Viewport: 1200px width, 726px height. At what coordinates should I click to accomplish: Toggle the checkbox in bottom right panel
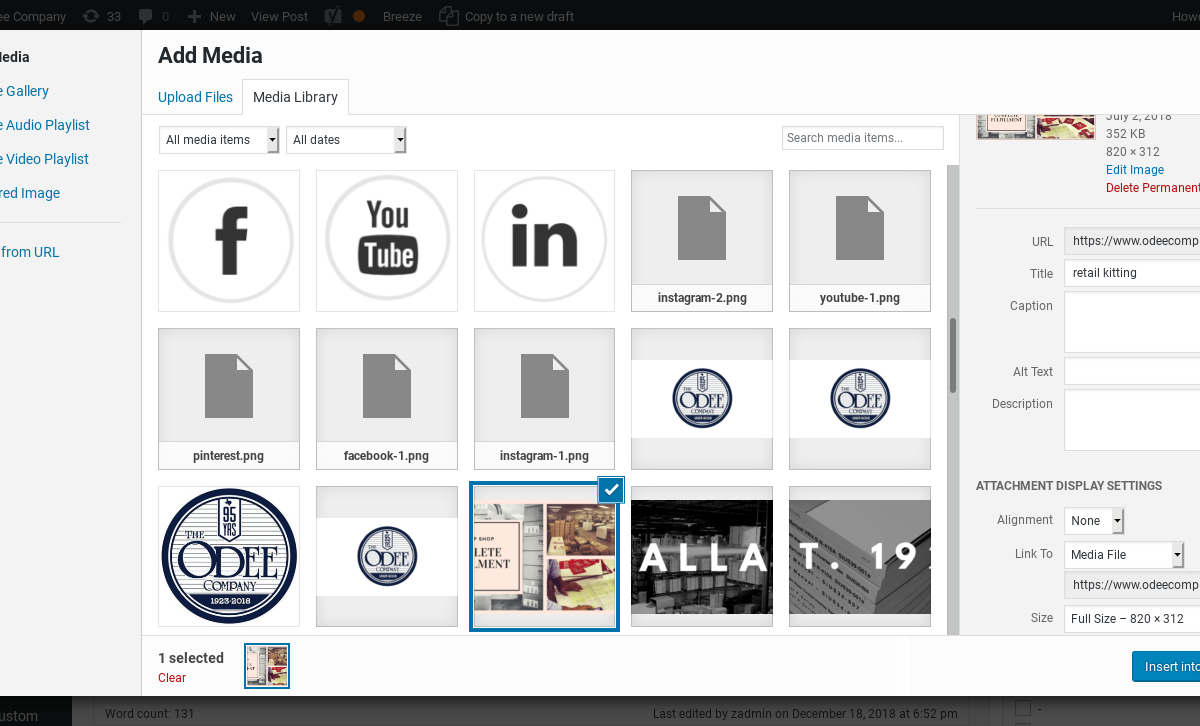pyautogui.click(x=1022, y=708)
